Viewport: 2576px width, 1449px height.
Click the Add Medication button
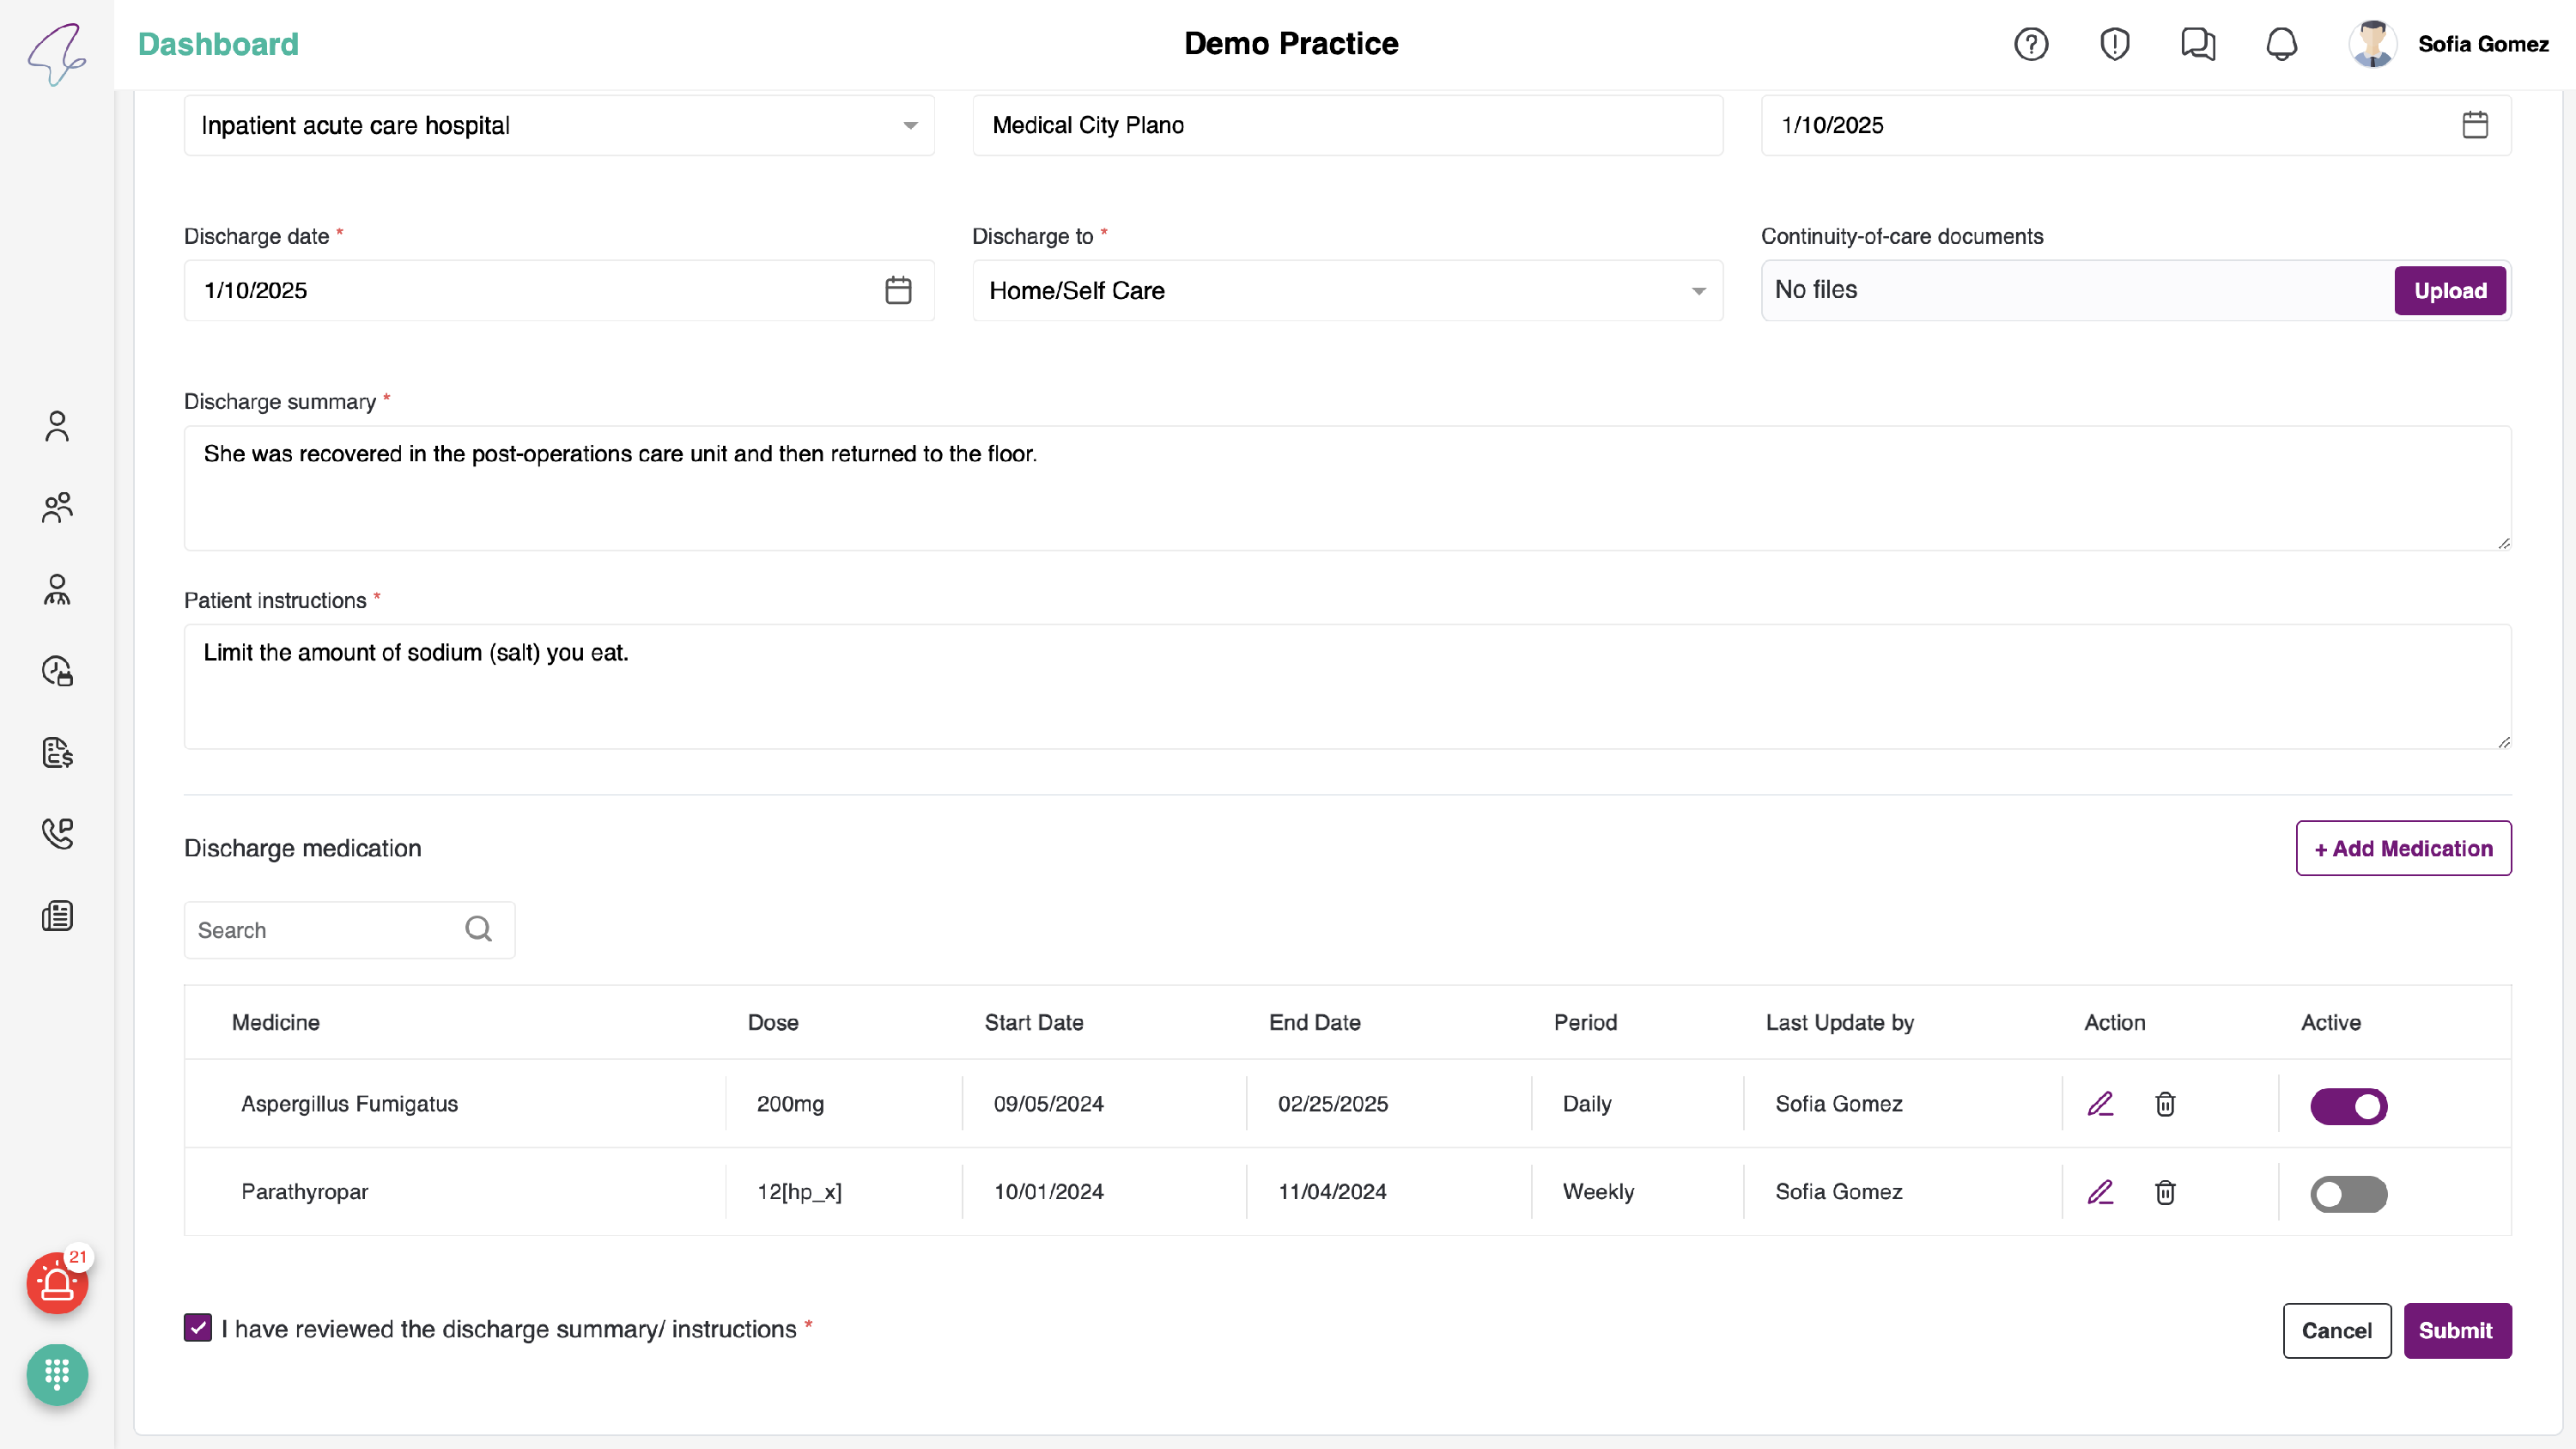coord(2402,848)
